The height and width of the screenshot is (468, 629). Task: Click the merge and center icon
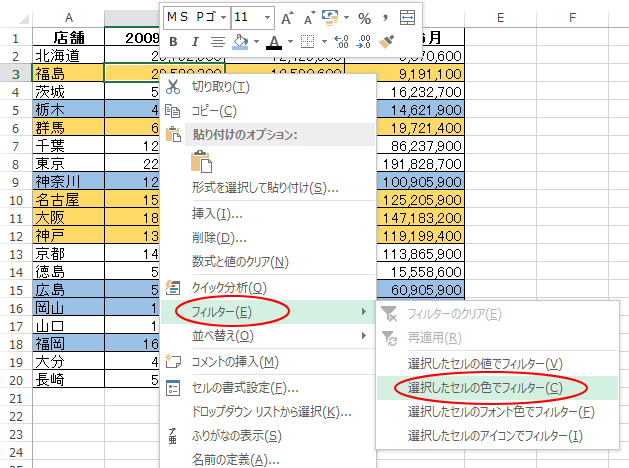pyautogui.click(x=408, y=18)
